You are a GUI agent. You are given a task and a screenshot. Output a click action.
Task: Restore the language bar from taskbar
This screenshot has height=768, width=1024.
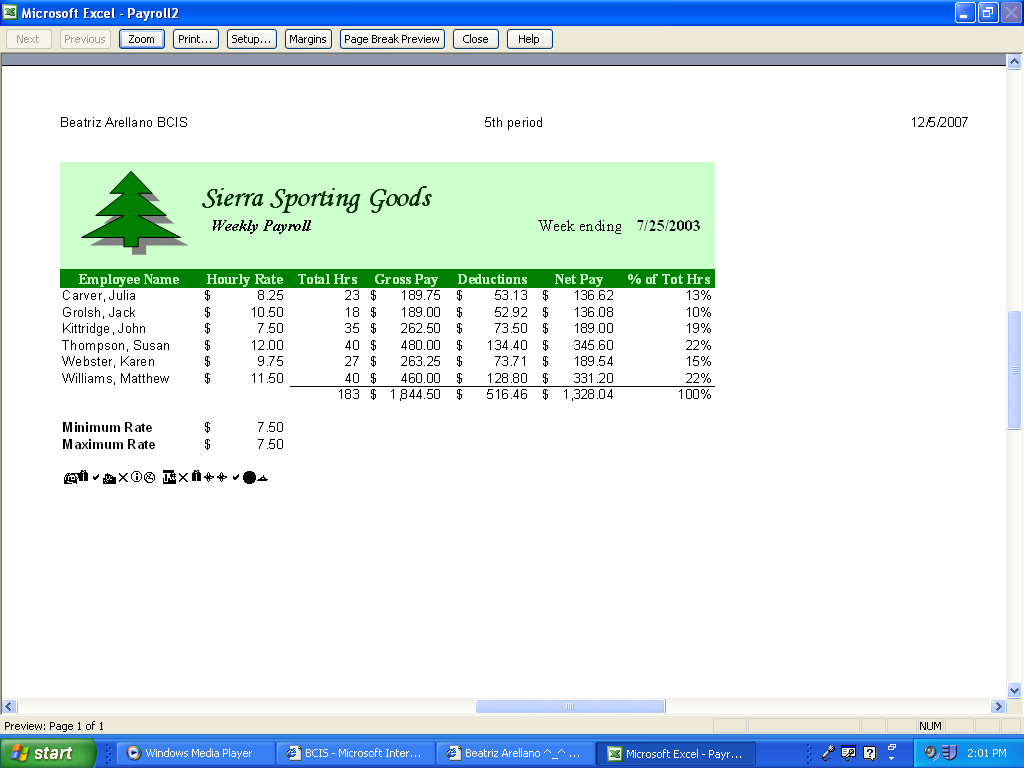pos(892,748)
